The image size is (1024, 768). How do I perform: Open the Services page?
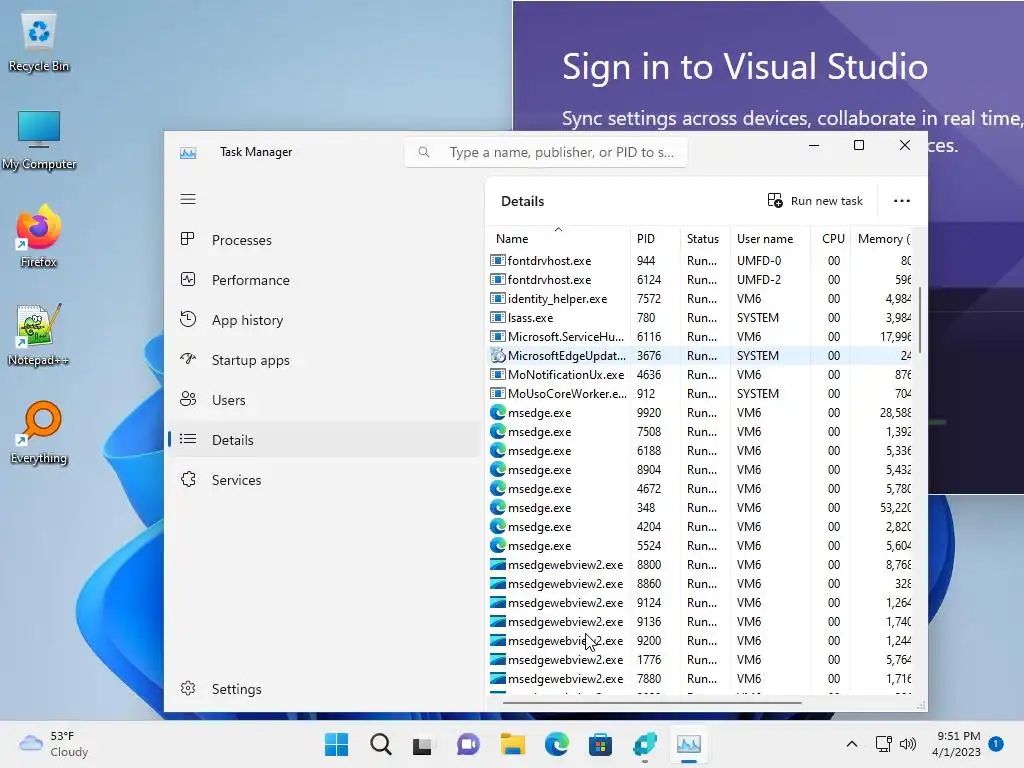coord(324,480)
